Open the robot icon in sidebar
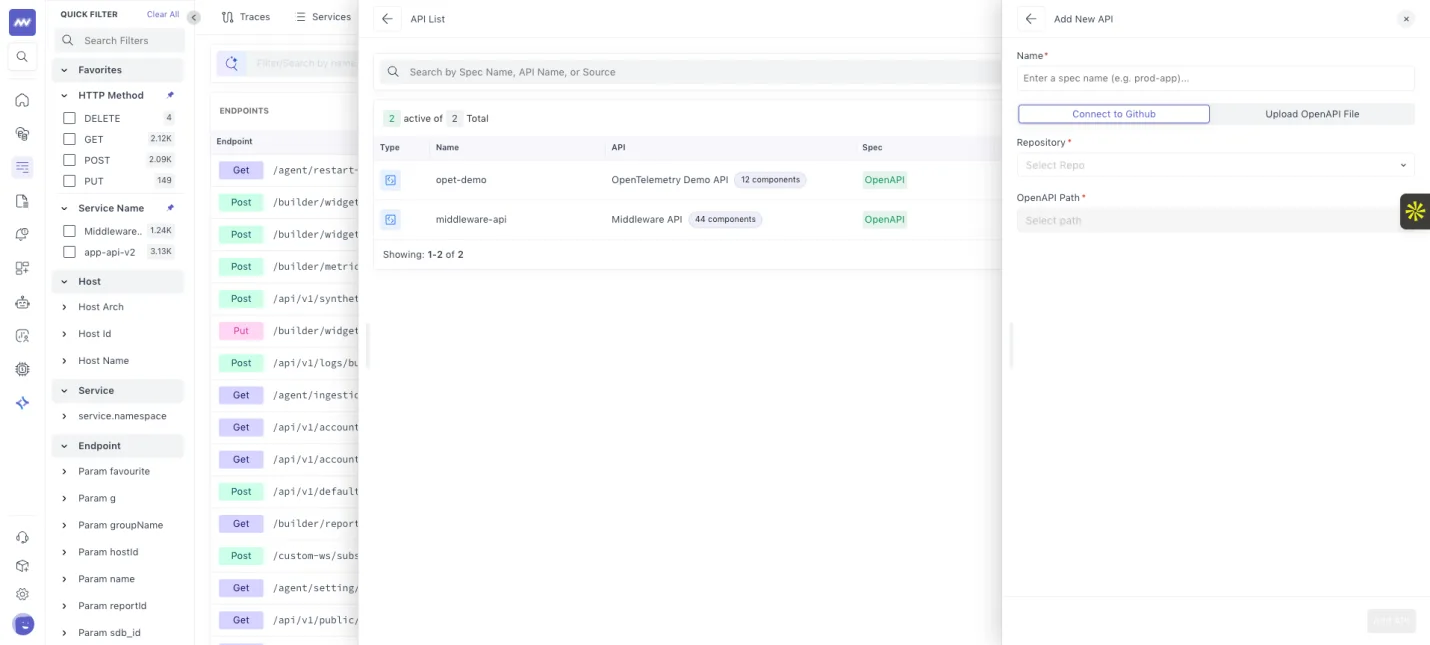Image resolution: width=1430 pixels, height=645 pixels. (22, 302)
